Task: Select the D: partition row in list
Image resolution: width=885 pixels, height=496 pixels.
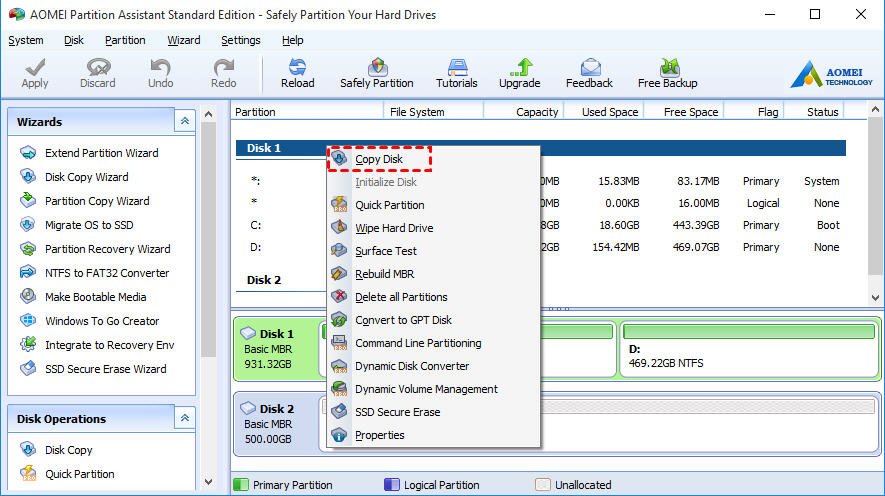Action: [541, 247]
